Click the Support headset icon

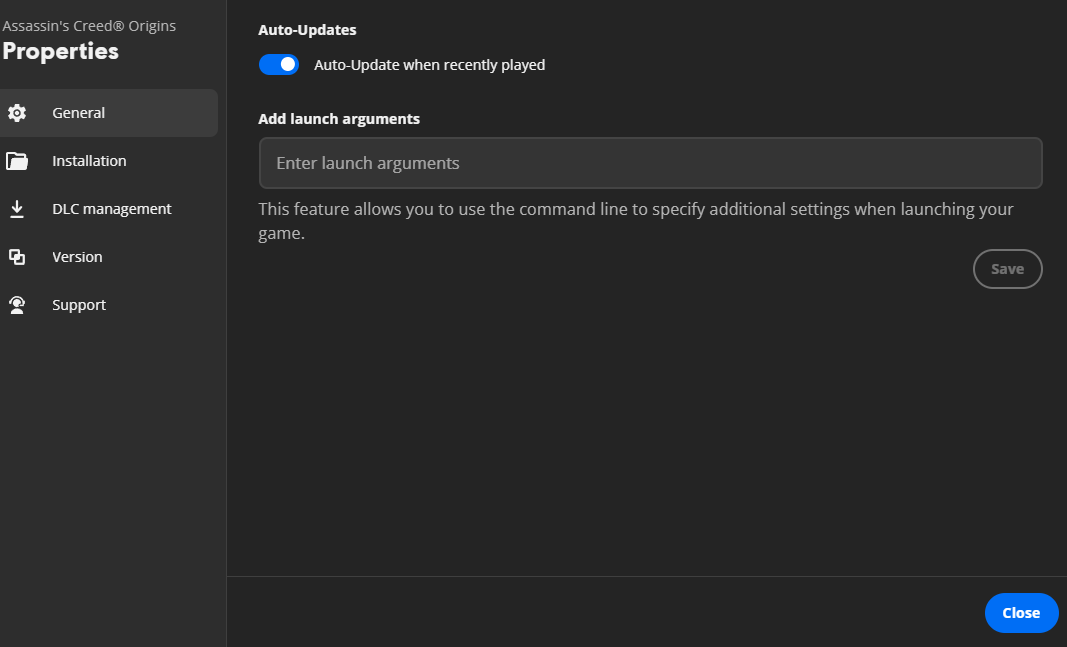[17, 305]
